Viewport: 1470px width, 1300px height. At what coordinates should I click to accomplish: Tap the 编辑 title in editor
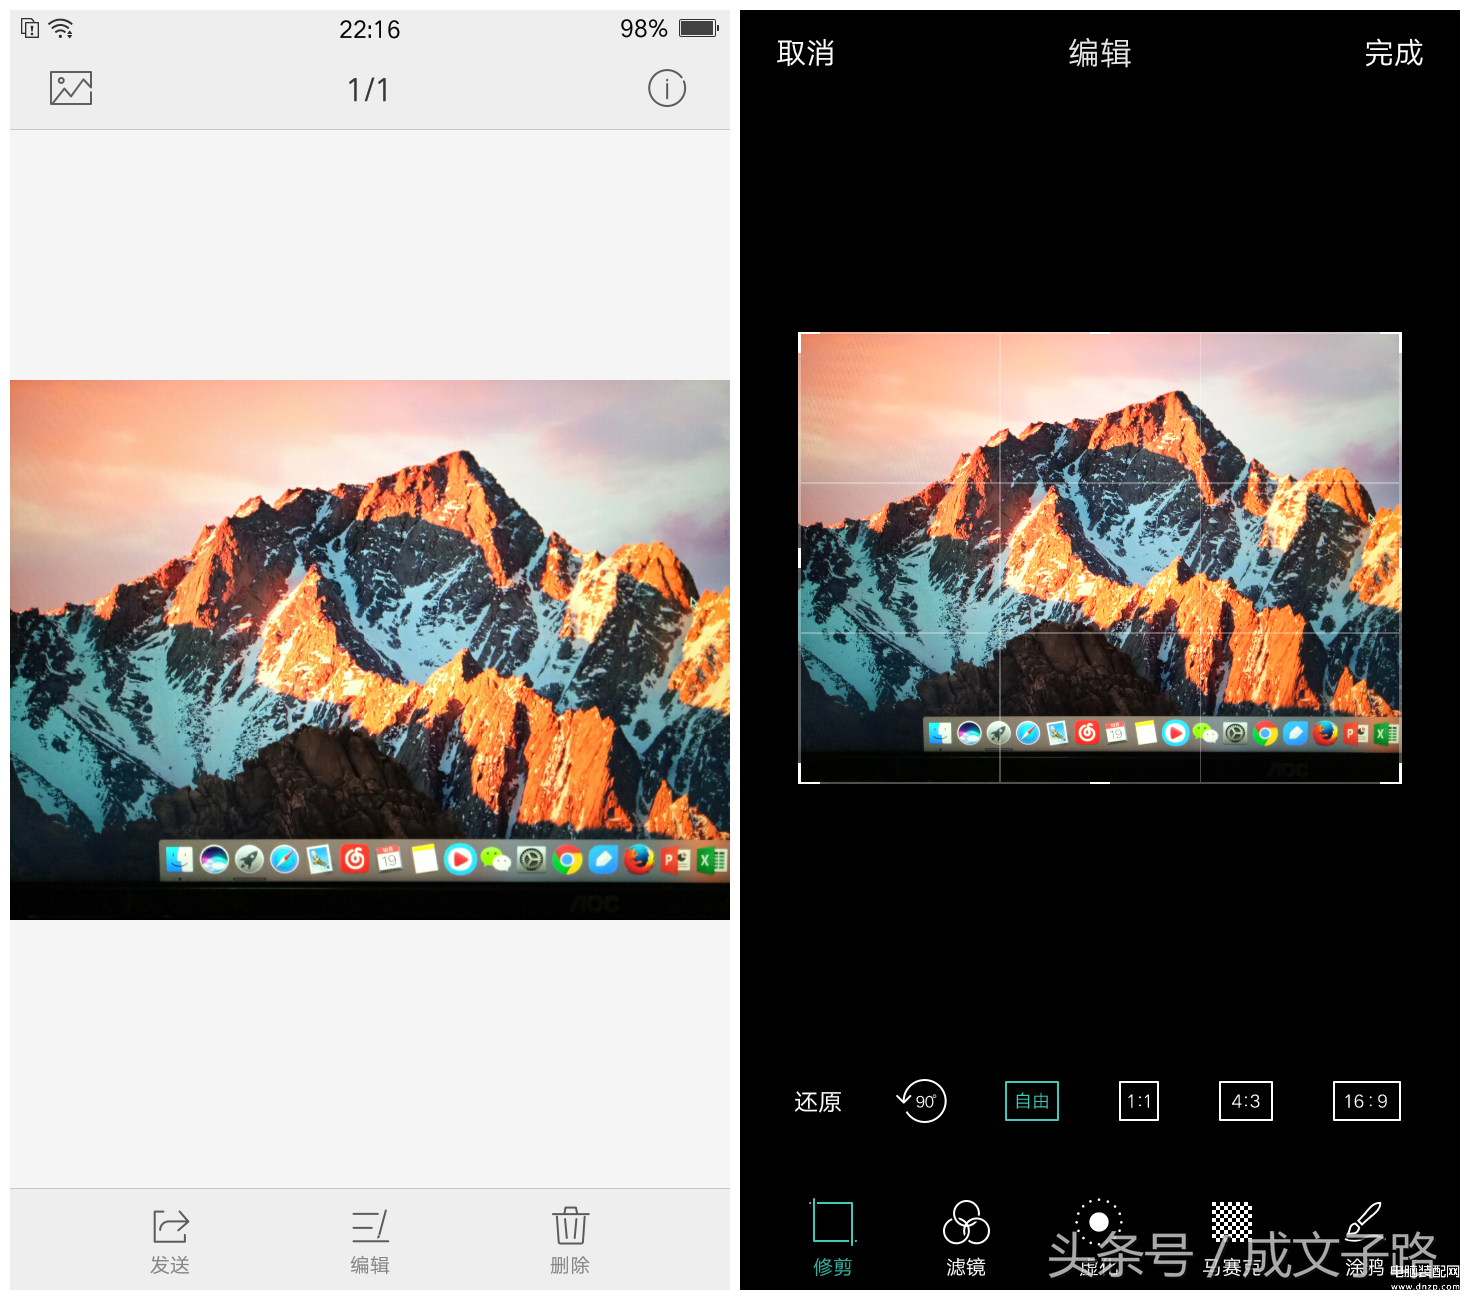[1099, 53]
